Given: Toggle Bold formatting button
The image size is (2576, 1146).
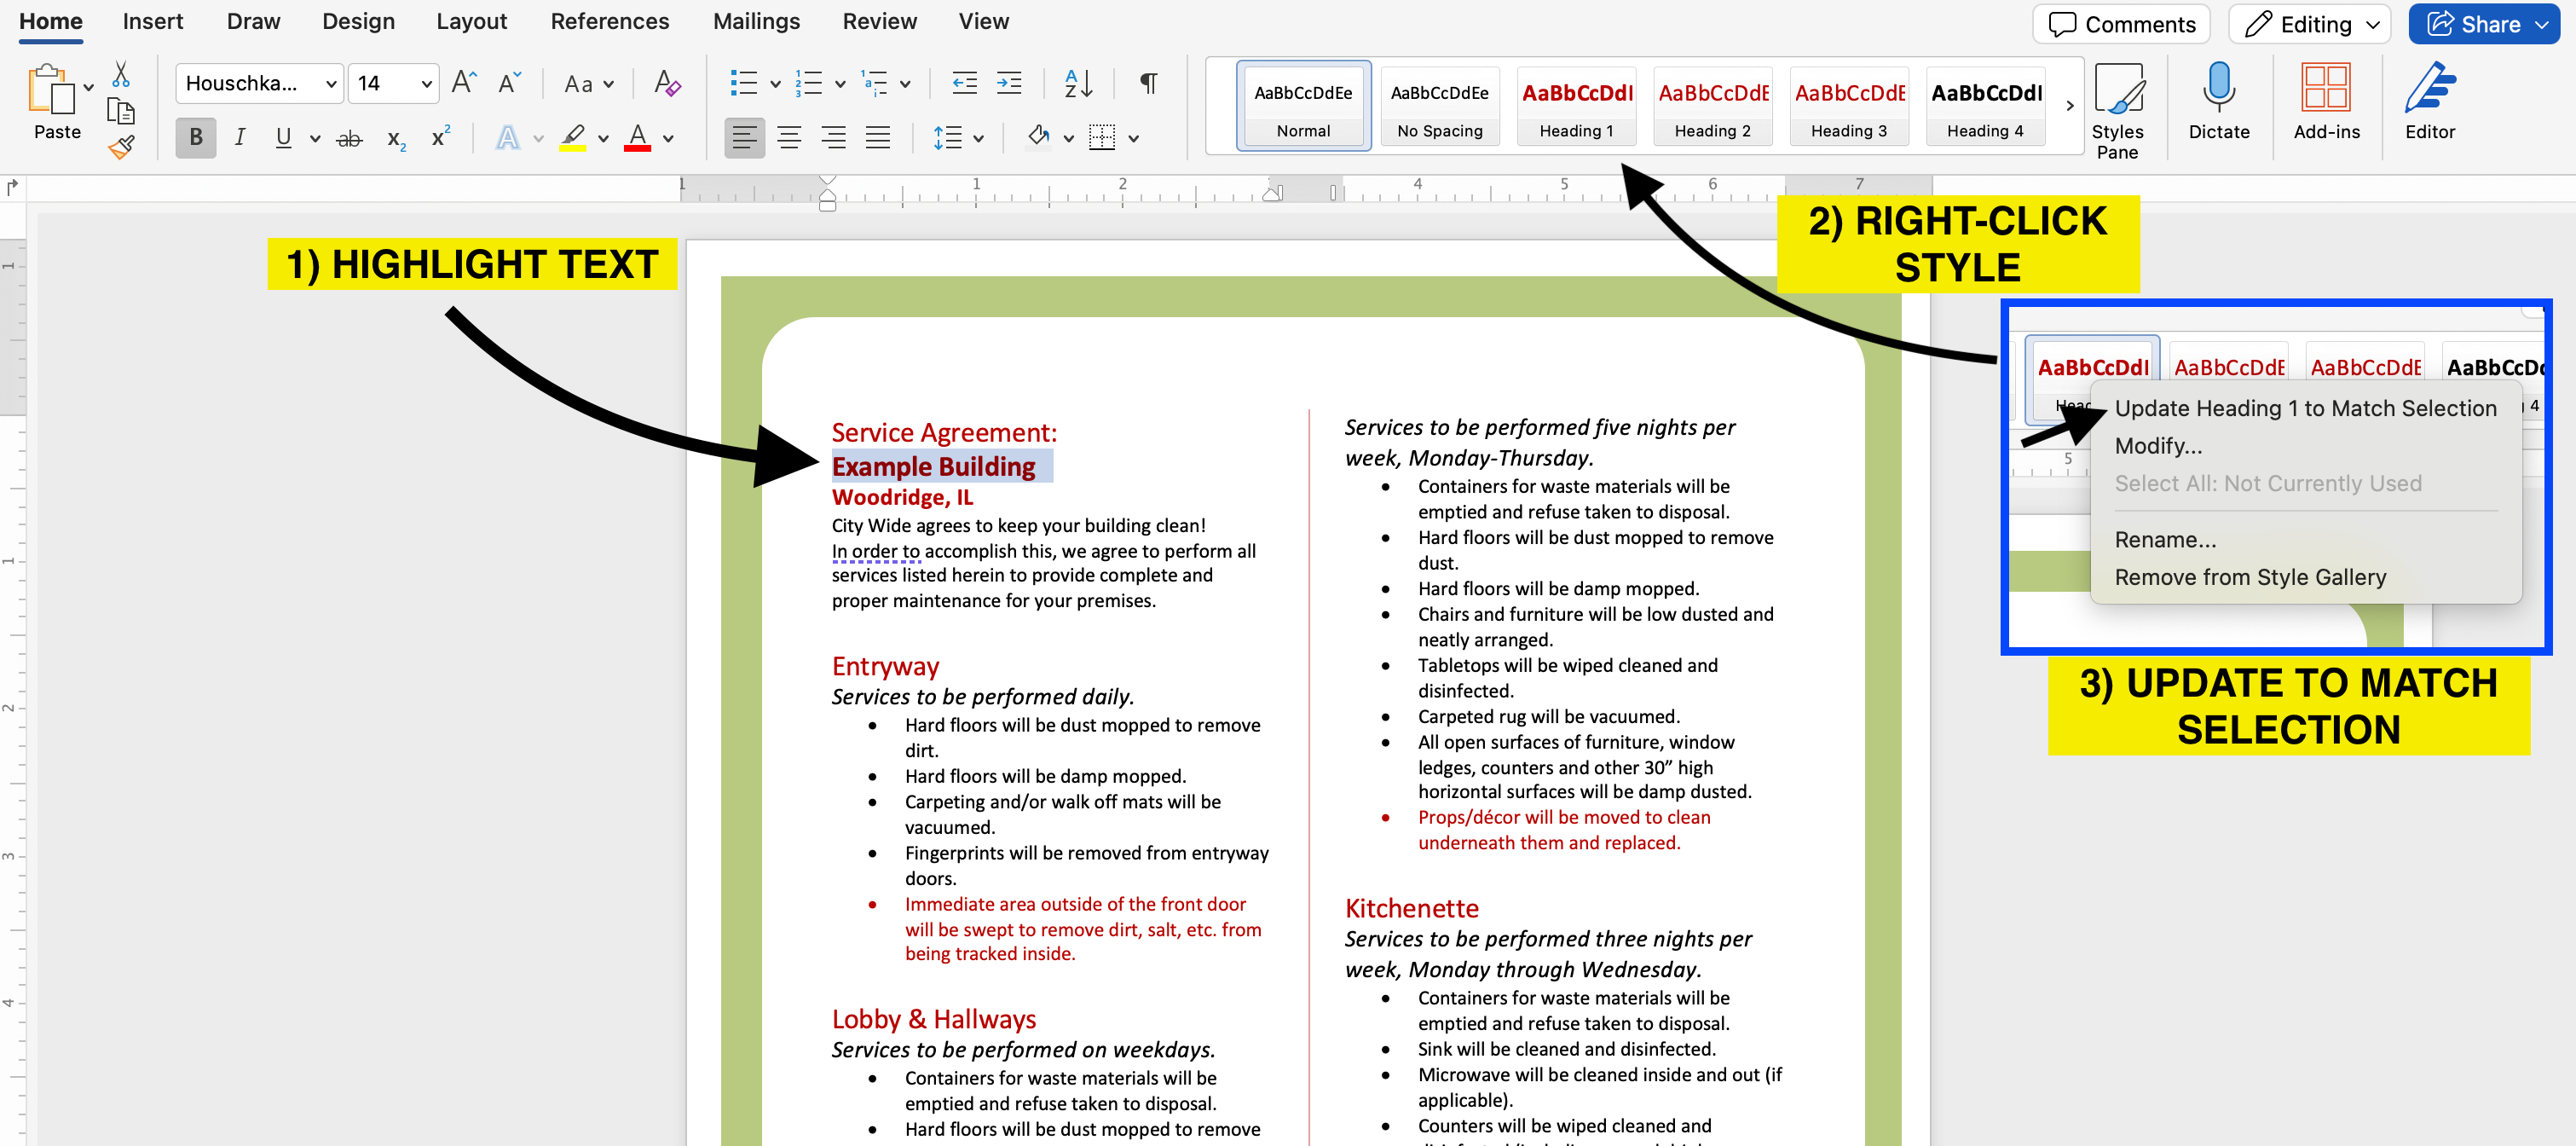Looking at the screenshot, I should click(196, 138).
